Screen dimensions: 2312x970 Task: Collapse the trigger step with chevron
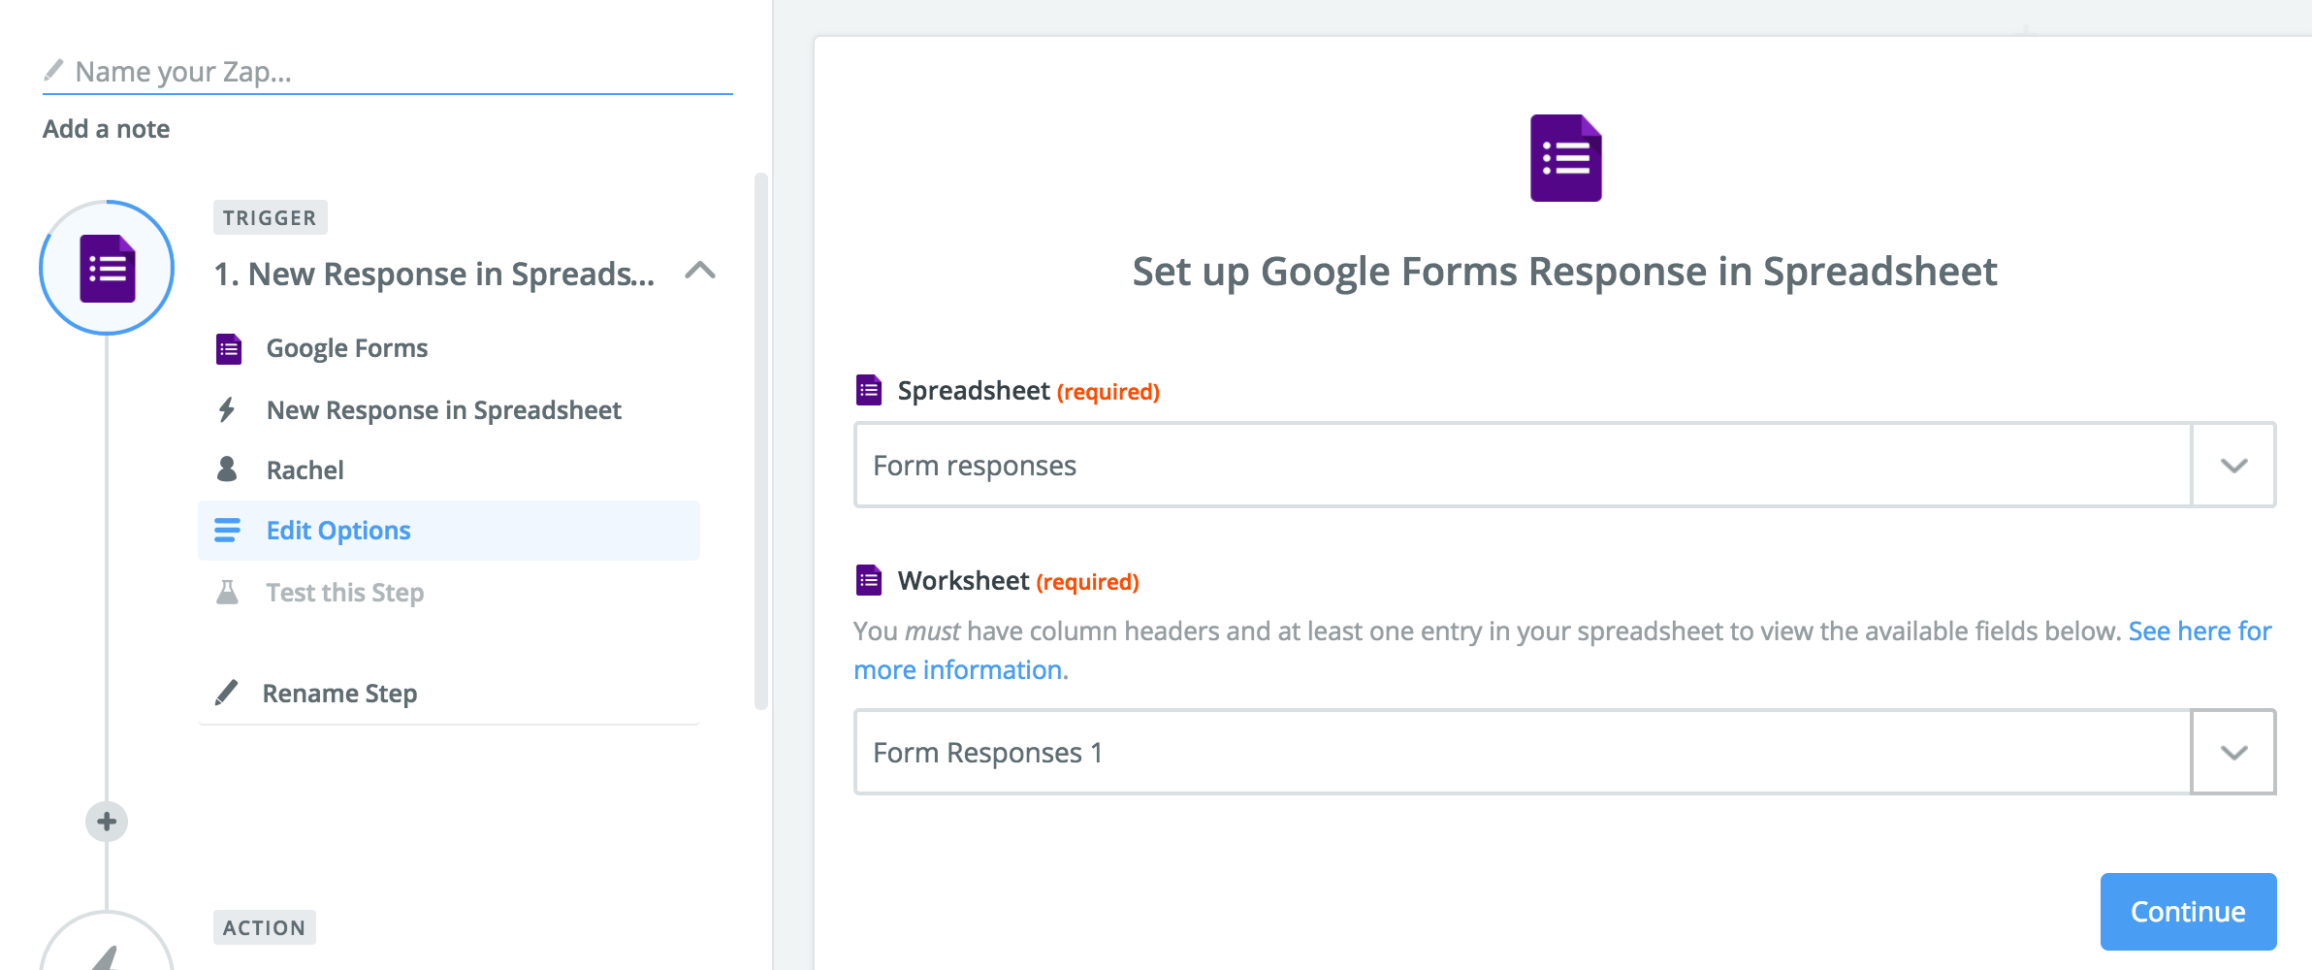(x=700, y=271)
